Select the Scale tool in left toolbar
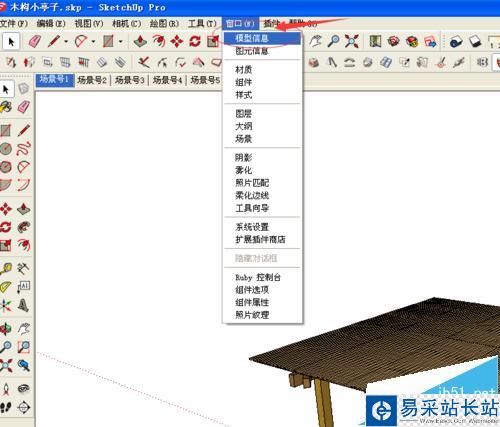Screen dimensions: 500x427 [6, 246]
